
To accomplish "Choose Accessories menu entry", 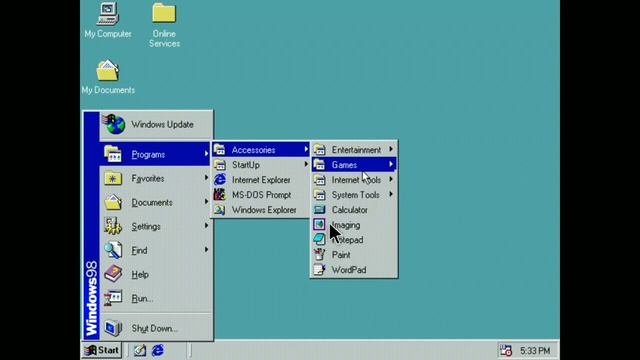I will [260, 150].
